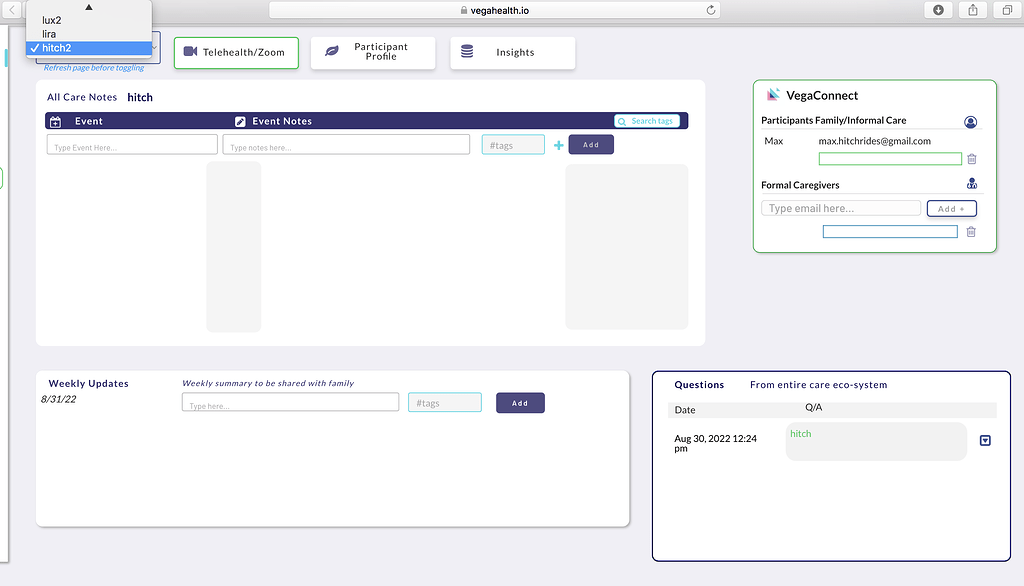The height and width of the screenshot is (586, 1024).
Task: Delete Max's email using the trash icon
Action: (x=970, y=158)
